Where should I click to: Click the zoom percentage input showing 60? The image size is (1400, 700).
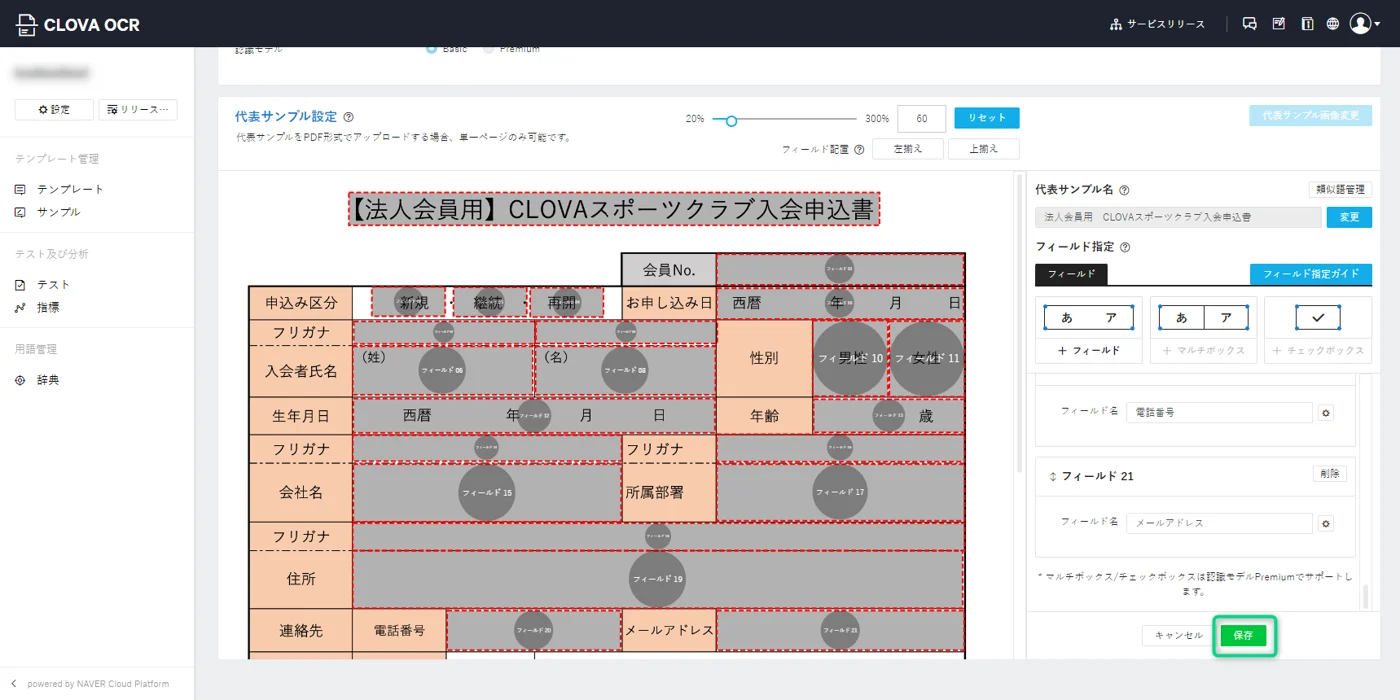[921, 118]
